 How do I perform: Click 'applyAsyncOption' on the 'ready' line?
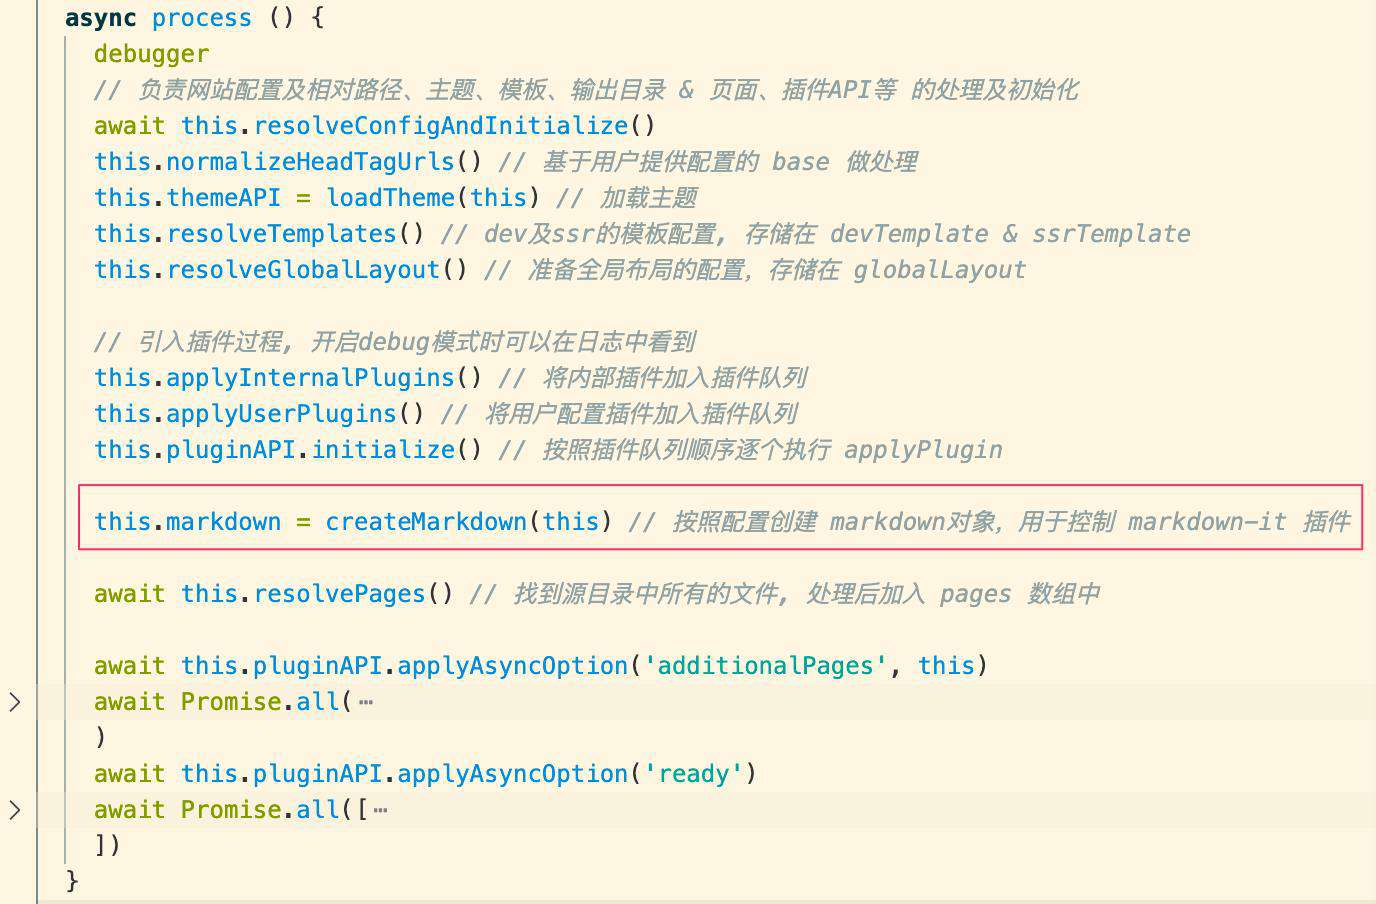[x=513, y=774]
